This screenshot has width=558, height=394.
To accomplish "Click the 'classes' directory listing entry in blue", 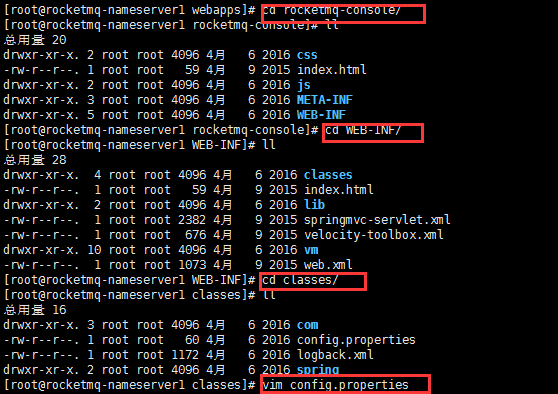I will [328, 175].
